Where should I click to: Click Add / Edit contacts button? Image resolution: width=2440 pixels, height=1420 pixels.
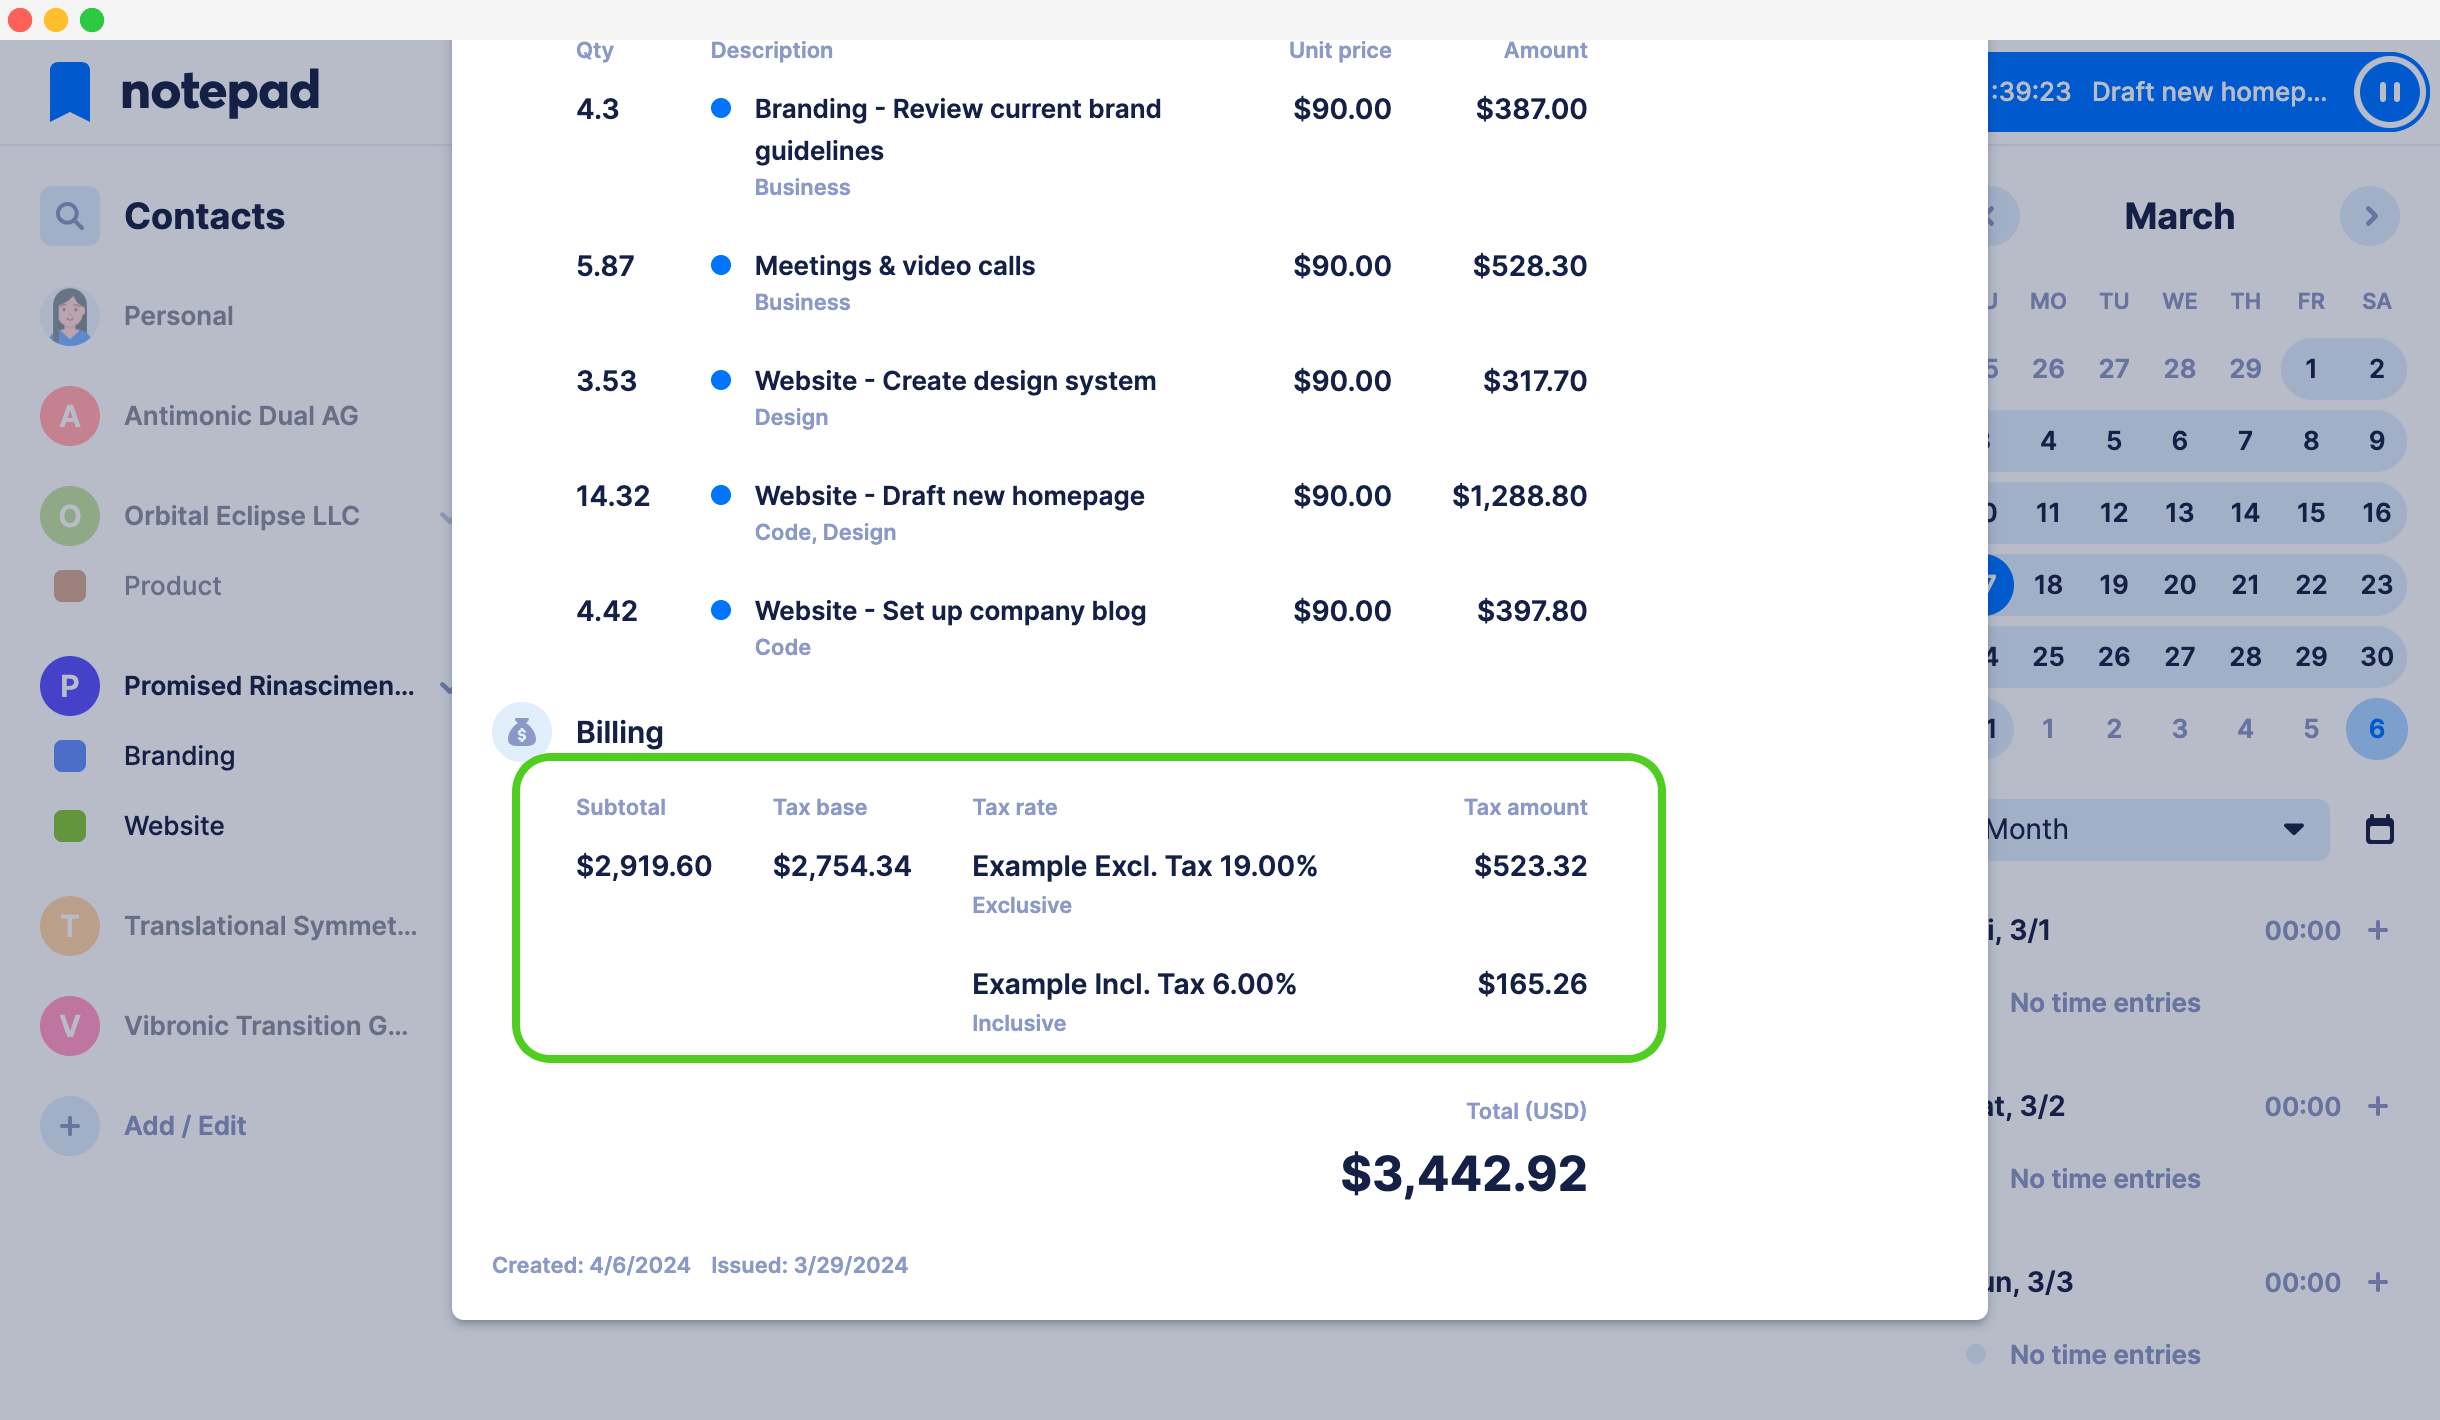coord(184,1124)
